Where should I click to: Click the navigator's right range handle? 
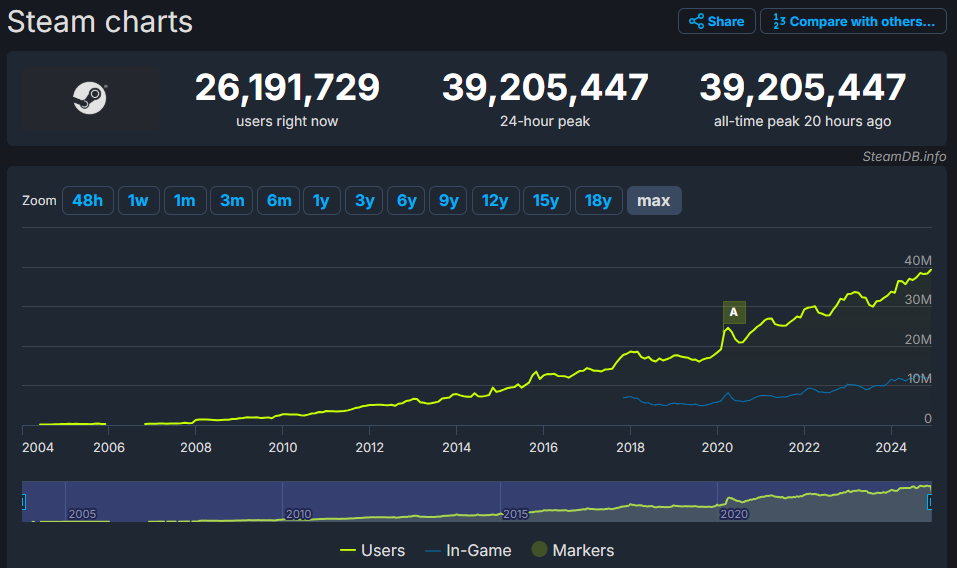930,501
